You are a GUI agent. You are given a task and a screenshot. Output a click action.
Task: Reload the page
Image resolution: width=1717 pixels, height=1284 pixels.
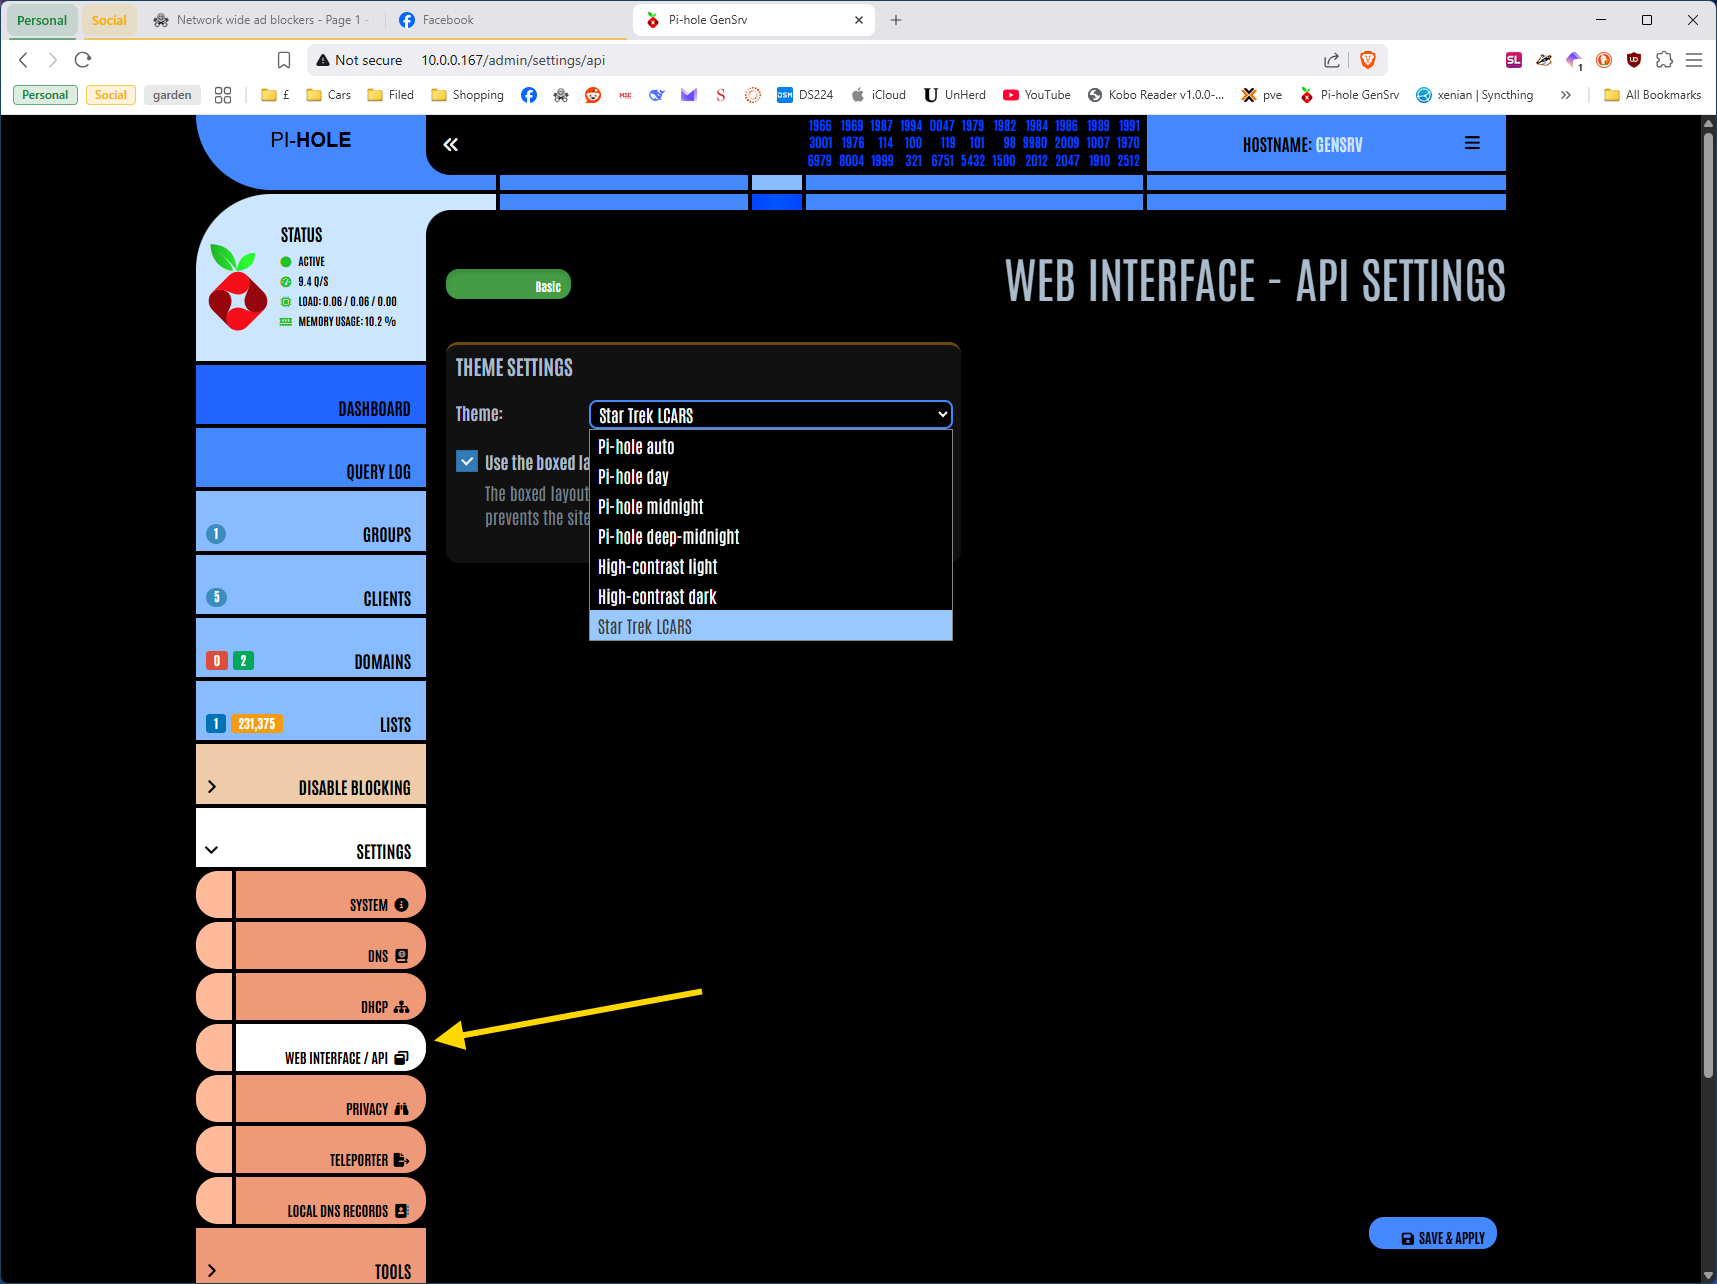coord(83,60)
